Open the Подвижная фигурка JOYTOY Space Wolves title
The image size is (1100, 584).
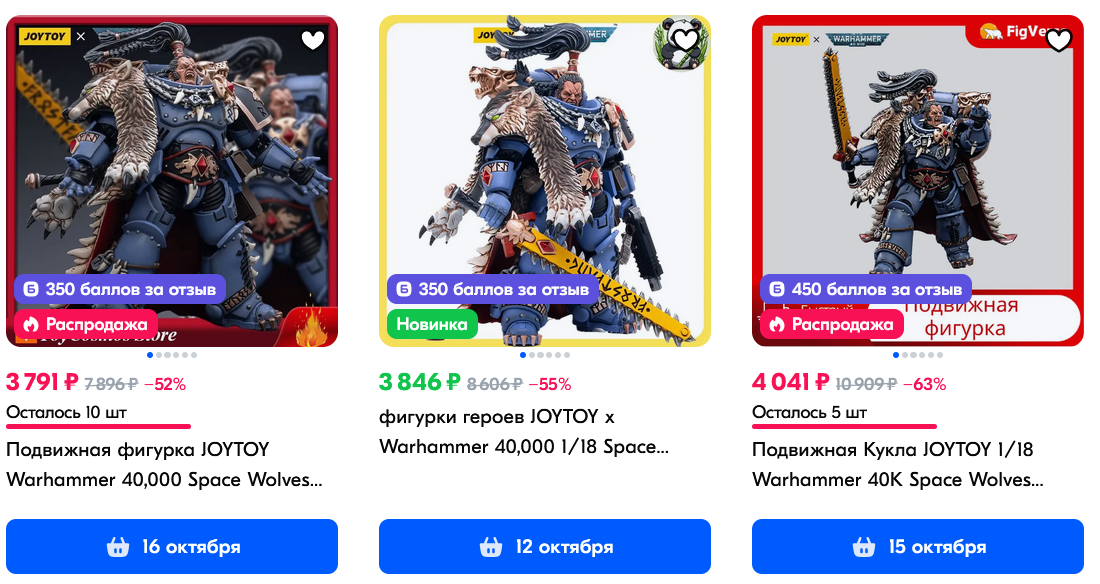click(x=164, y=464)
